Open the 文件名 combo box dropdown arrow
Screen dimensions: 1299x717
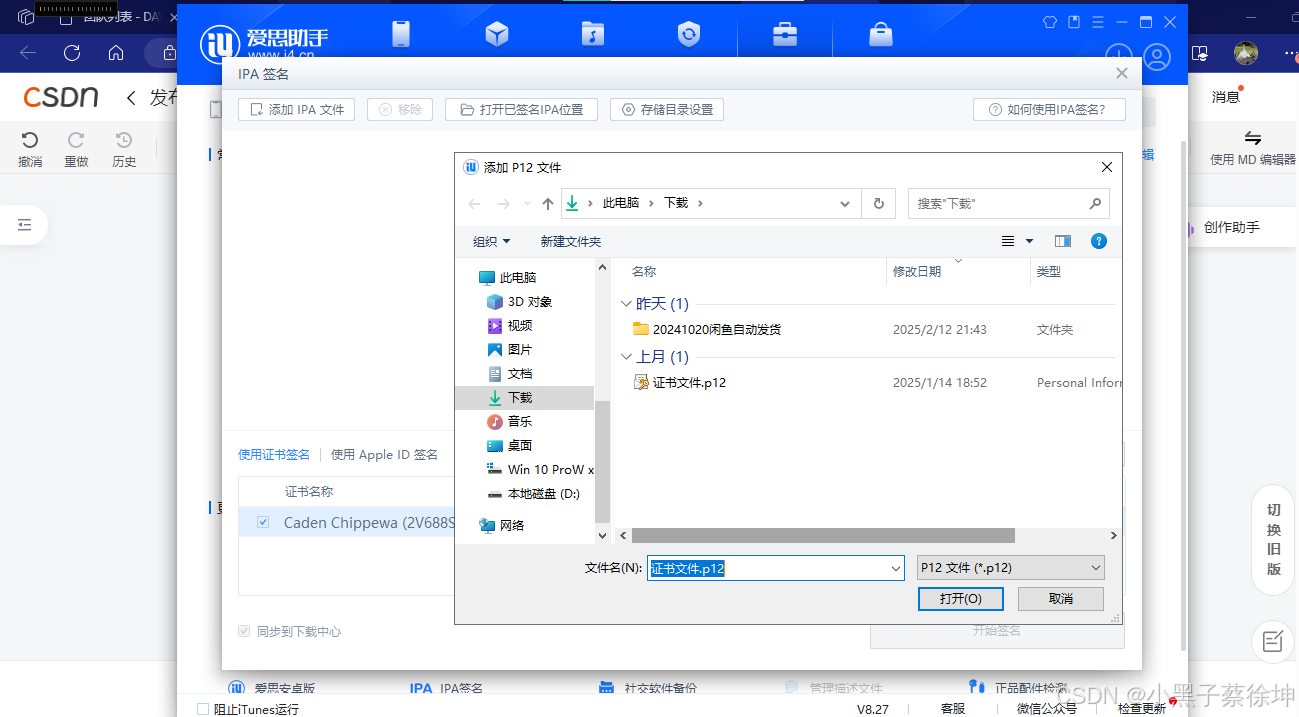(x=895, y=568)
